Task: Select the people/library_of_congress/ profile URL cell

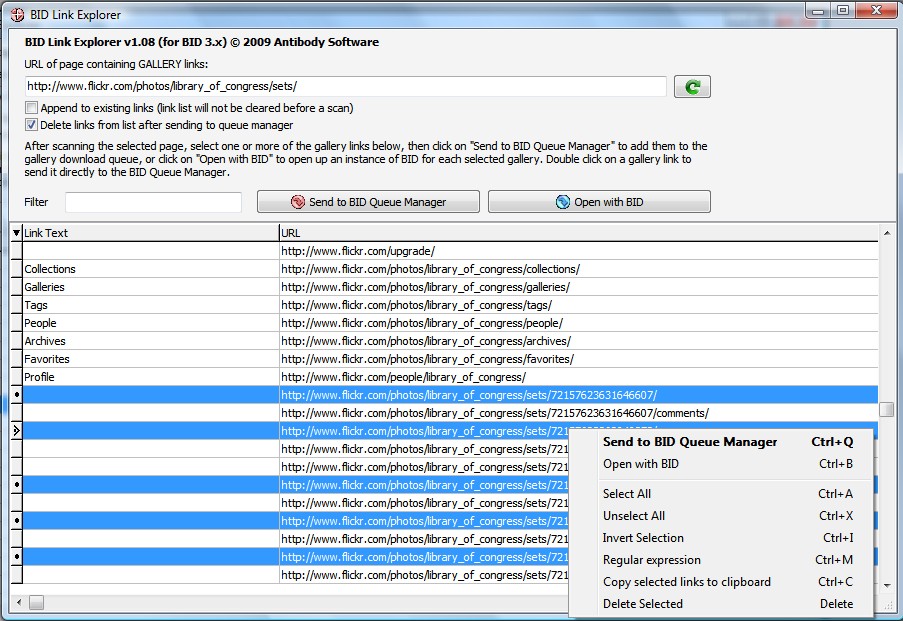Action: 579,377
